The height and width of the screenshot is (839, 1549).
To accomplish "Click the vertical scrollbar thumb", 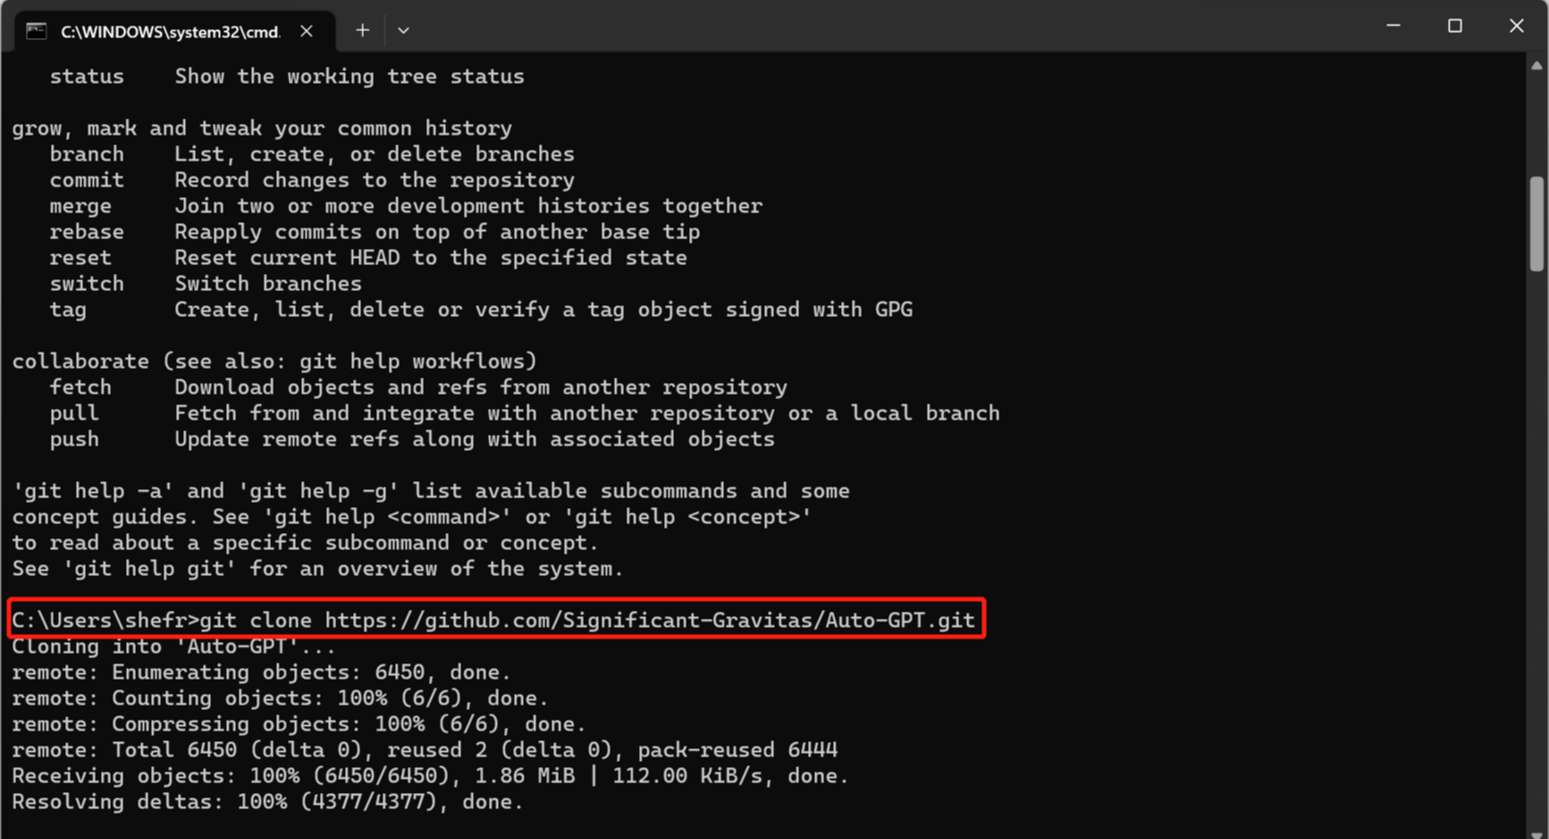I will click(1537, 223).
